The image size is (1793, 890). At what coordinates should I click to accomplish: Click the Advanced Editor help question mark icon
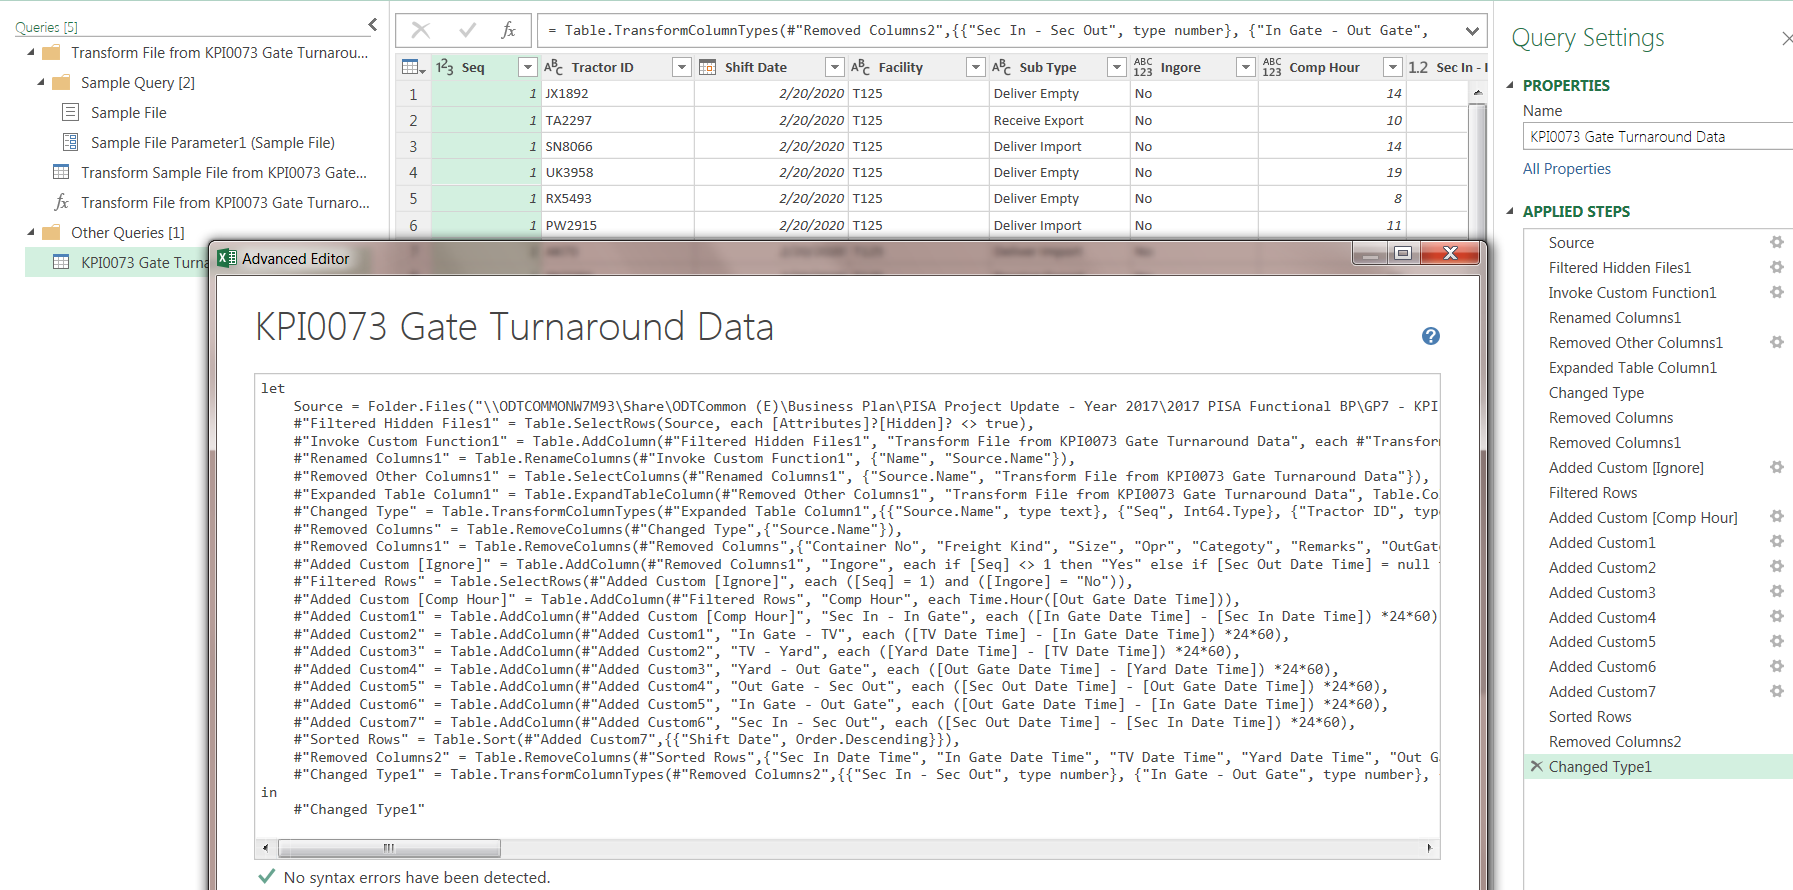(1431, 336)
